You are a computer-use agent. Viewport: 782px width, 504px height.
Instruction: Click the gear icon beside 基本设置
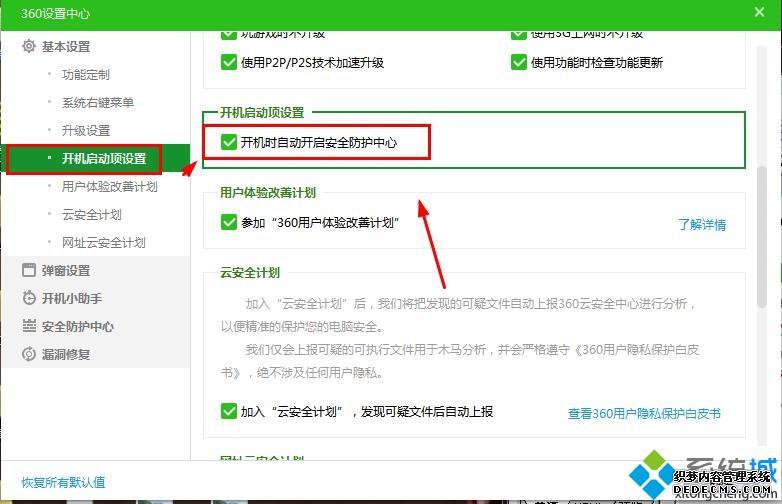pyautogui.click(x=29, y=46)
